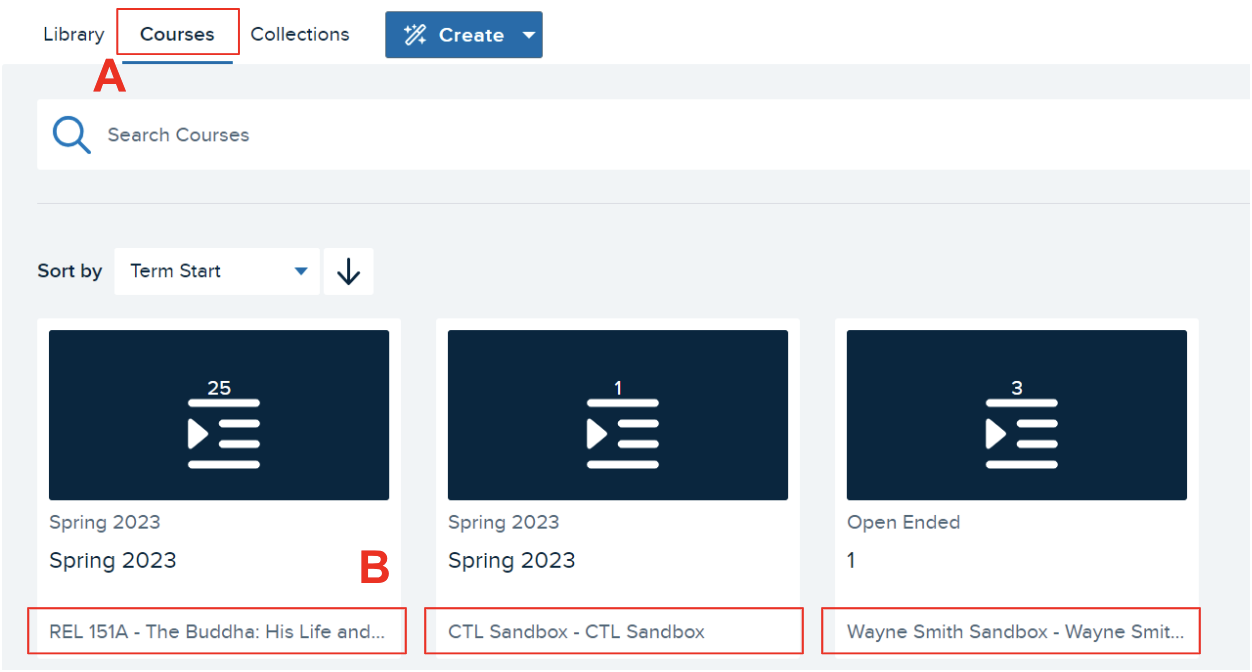Toggle sort direction arrow
This screenshot has width=1252, height=672.
(x=348, y=271)
